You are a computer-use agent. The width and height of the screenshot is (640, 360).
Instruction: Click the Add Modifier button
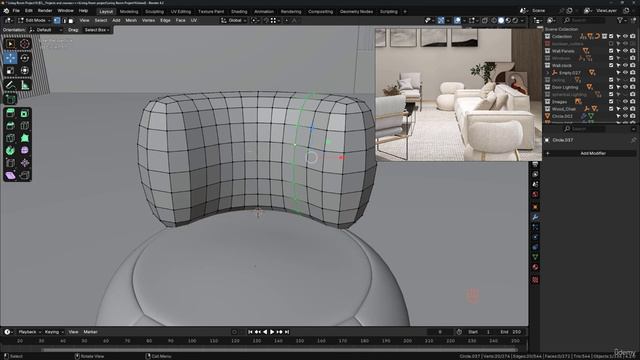(x=590, y=153)
